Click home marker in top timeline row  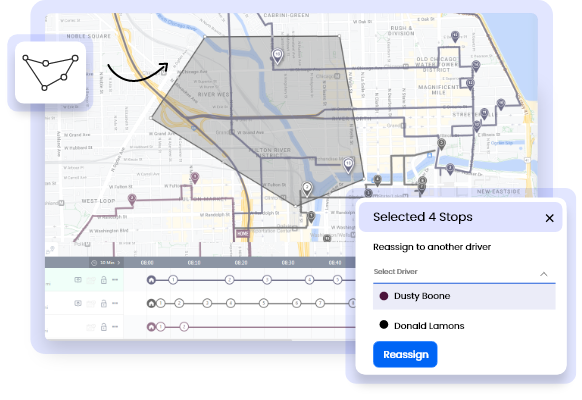click(151, 280)
